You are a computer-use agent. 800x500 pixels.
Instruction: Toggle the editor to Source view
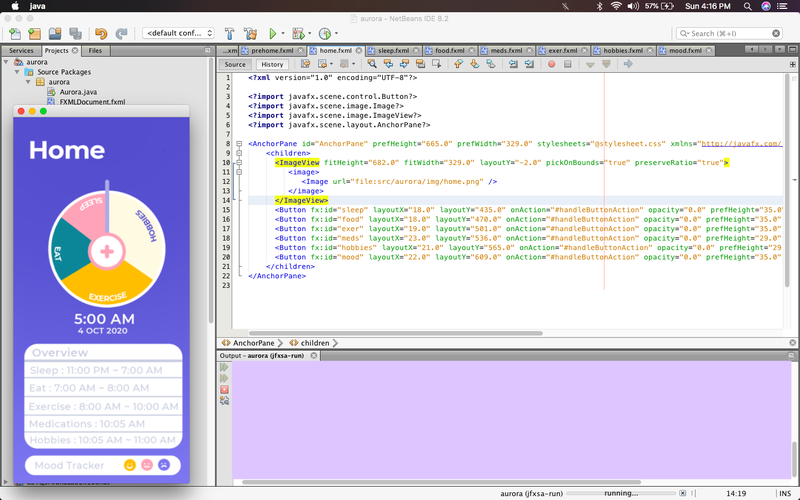(235, 64)
